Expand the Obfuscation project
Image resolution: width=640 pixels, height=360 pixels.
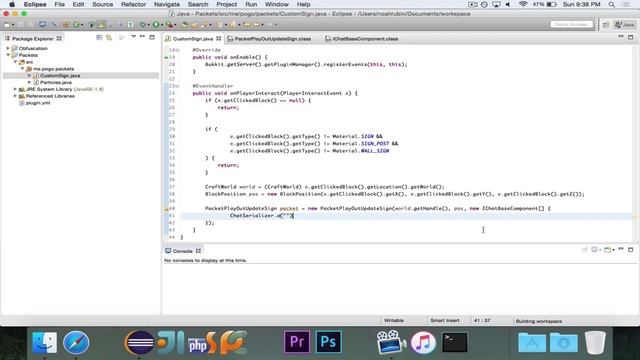pyautogui.click(x=8, y=48)
